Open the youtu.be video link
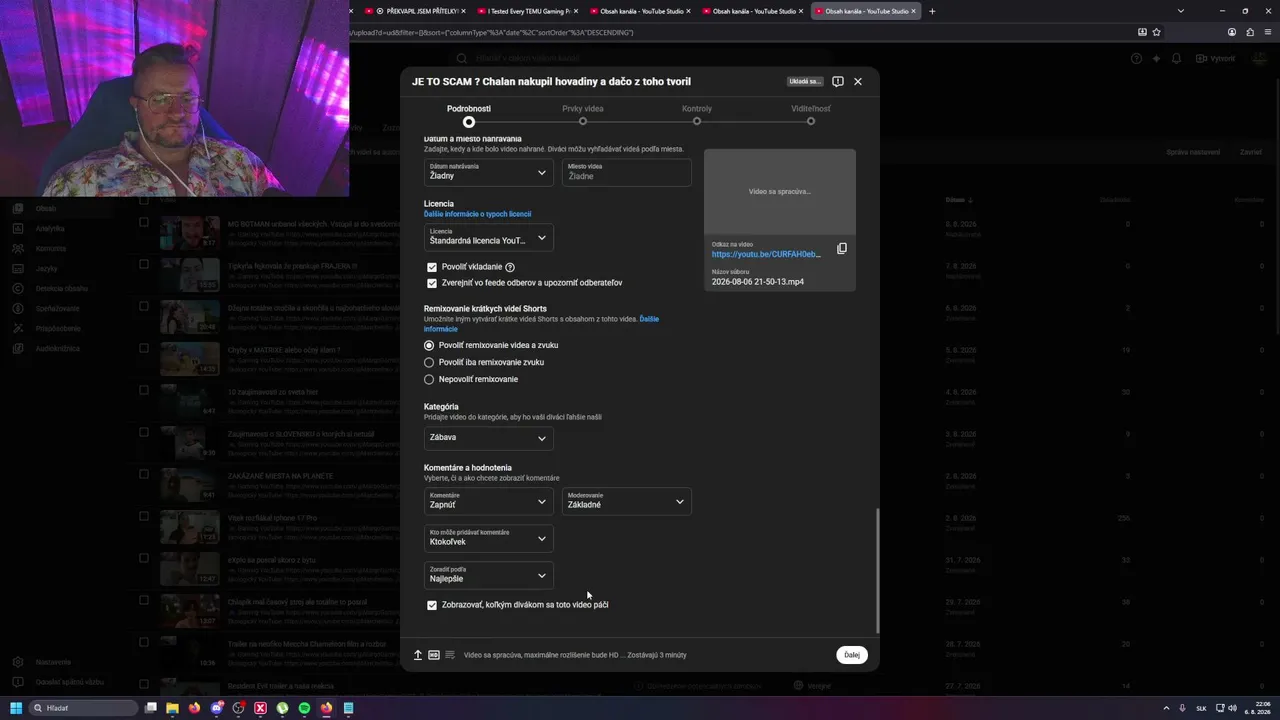Viewport: 1280px width, 720px height. [766, 254]
